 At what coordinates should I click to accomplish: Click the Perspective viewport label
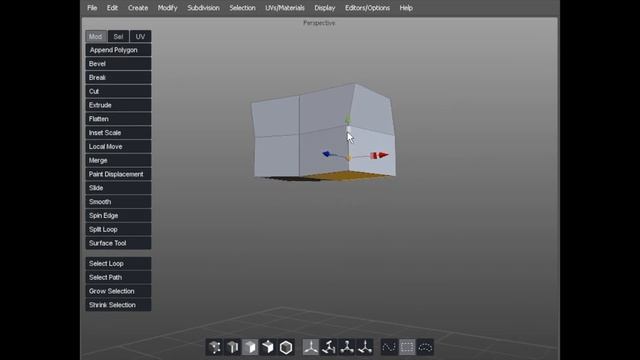(x=319, y=23)
